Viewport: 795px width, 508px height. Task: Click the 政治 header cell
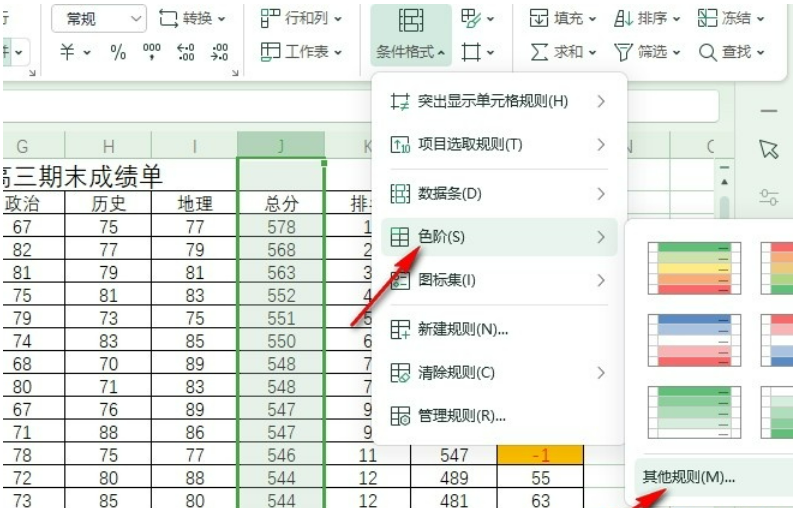click(x=33, y=203)
